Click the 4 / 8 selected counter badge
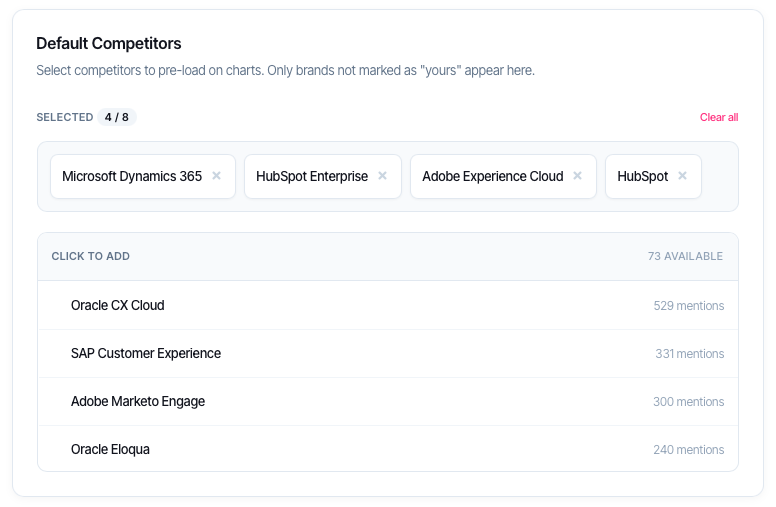The width and height of the screenshot is (776, 507). tap(117, 117)
